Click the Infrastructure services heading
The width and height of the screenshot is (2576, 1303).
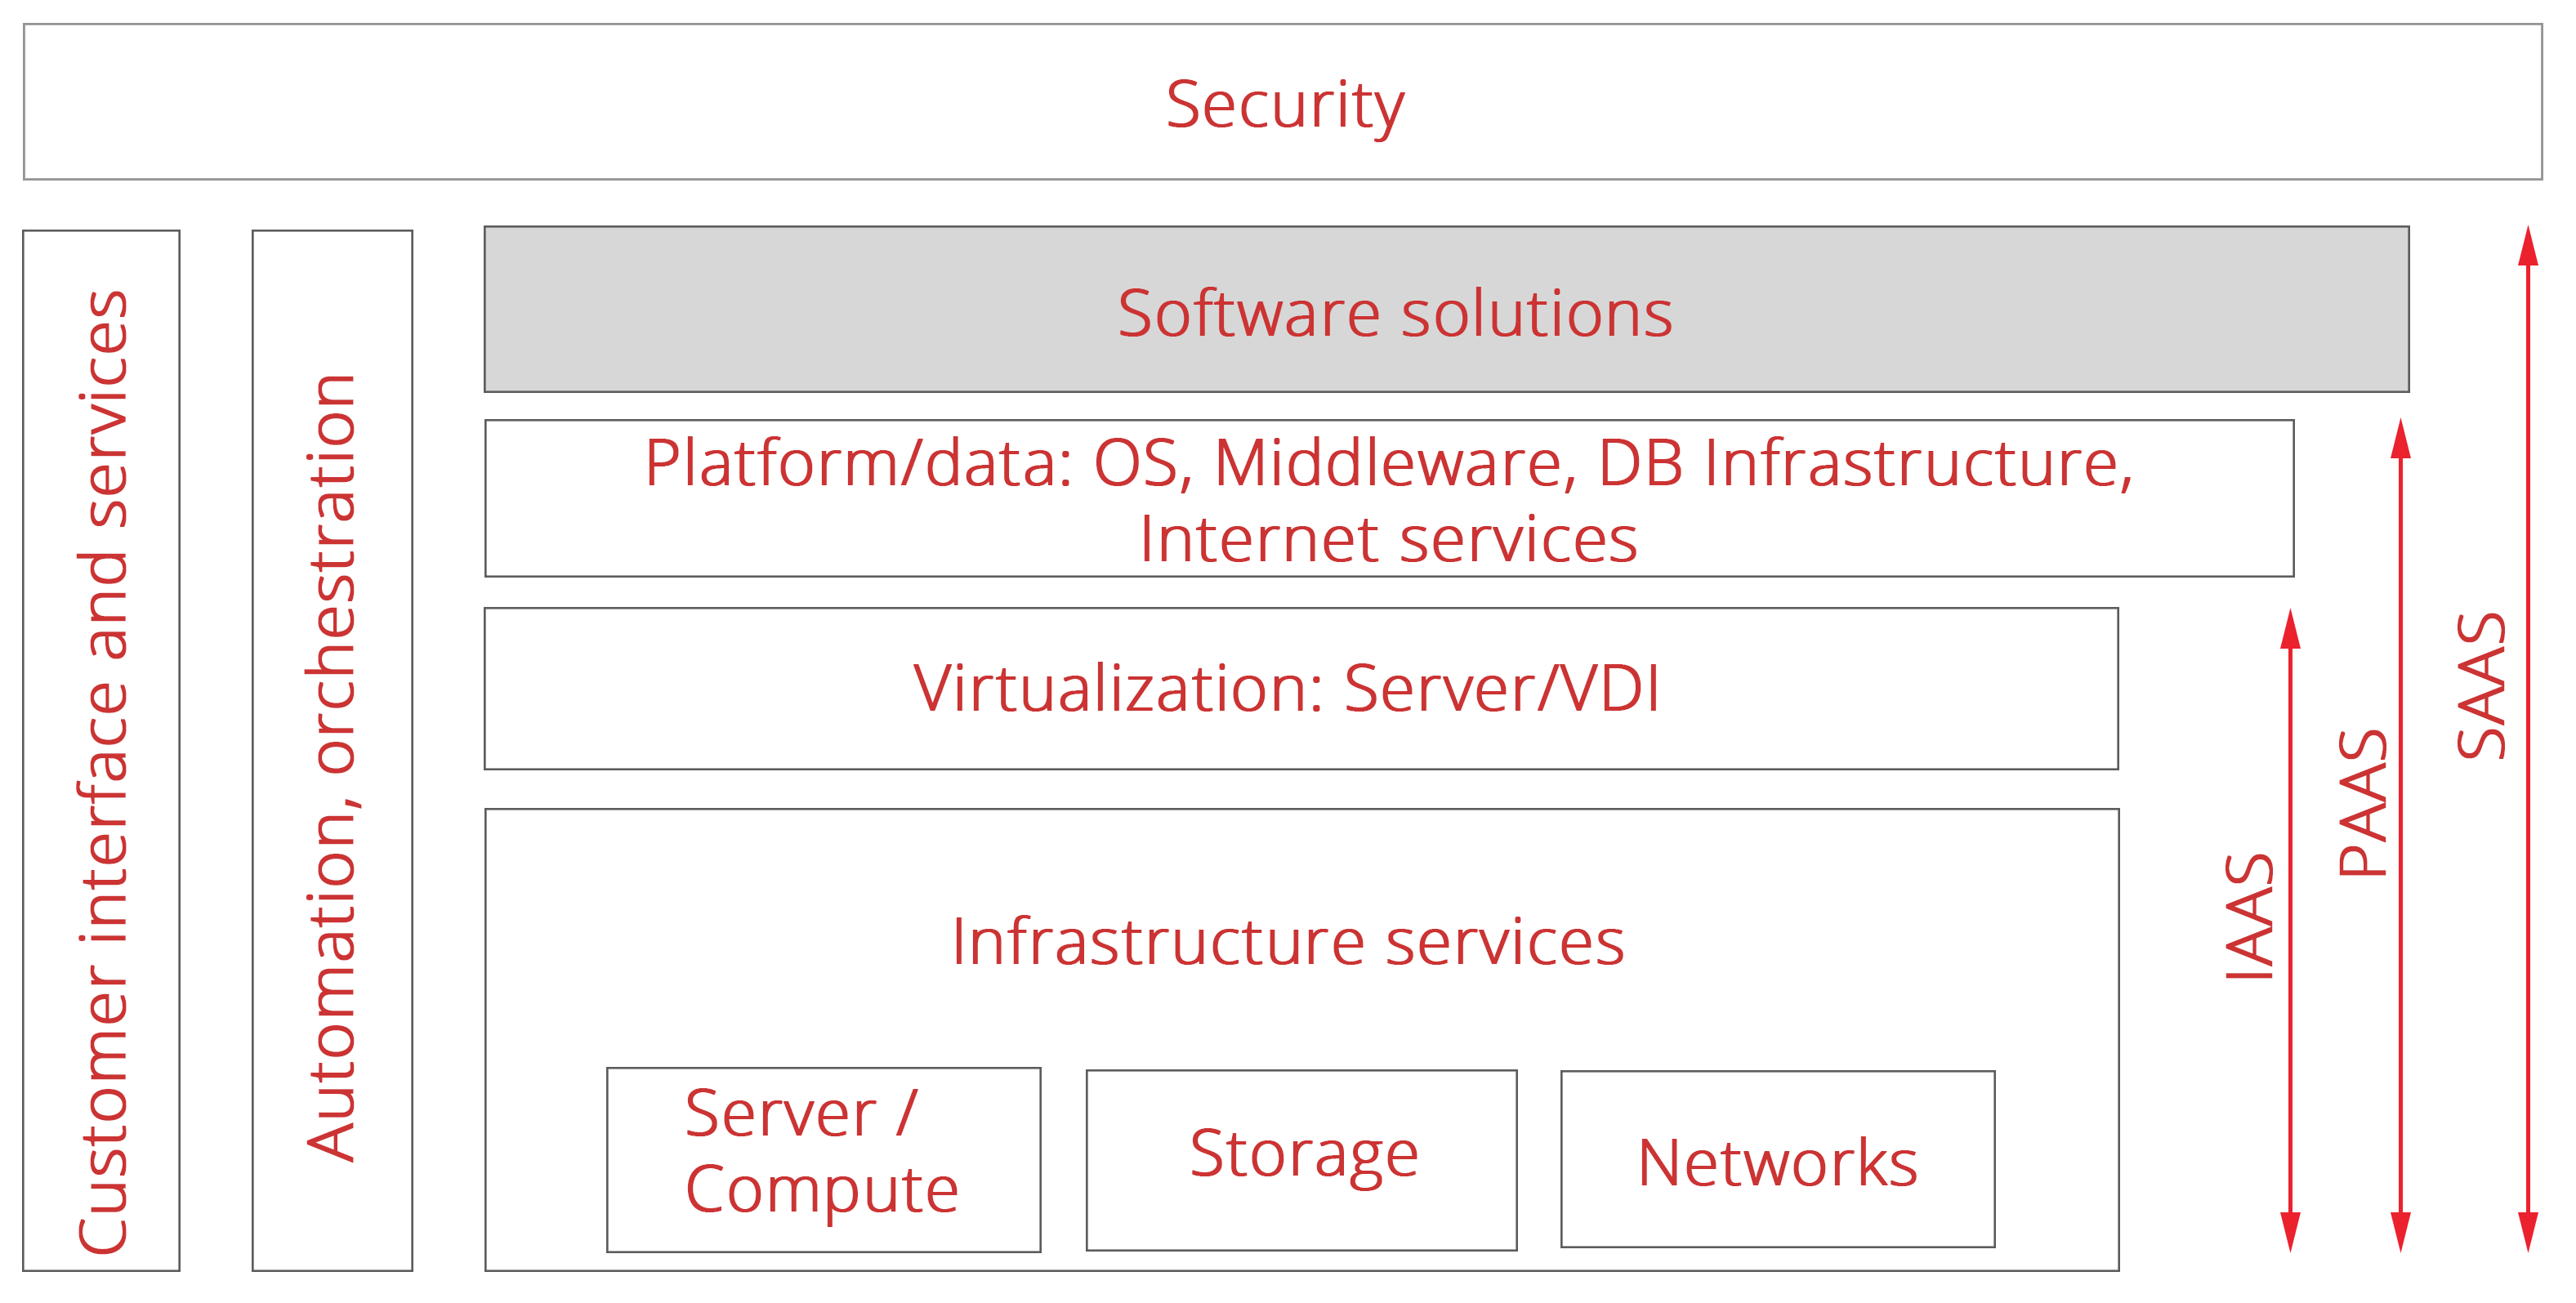[x=1288, y=941]
